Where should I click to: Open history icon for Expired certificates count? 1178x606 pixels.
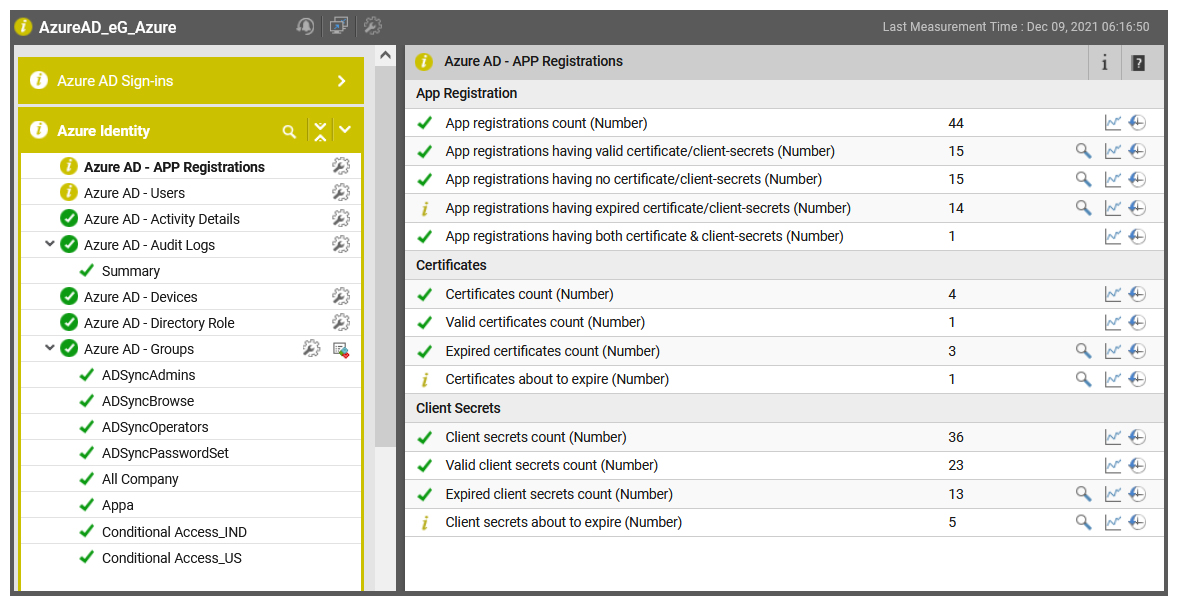pos(1137,351)
